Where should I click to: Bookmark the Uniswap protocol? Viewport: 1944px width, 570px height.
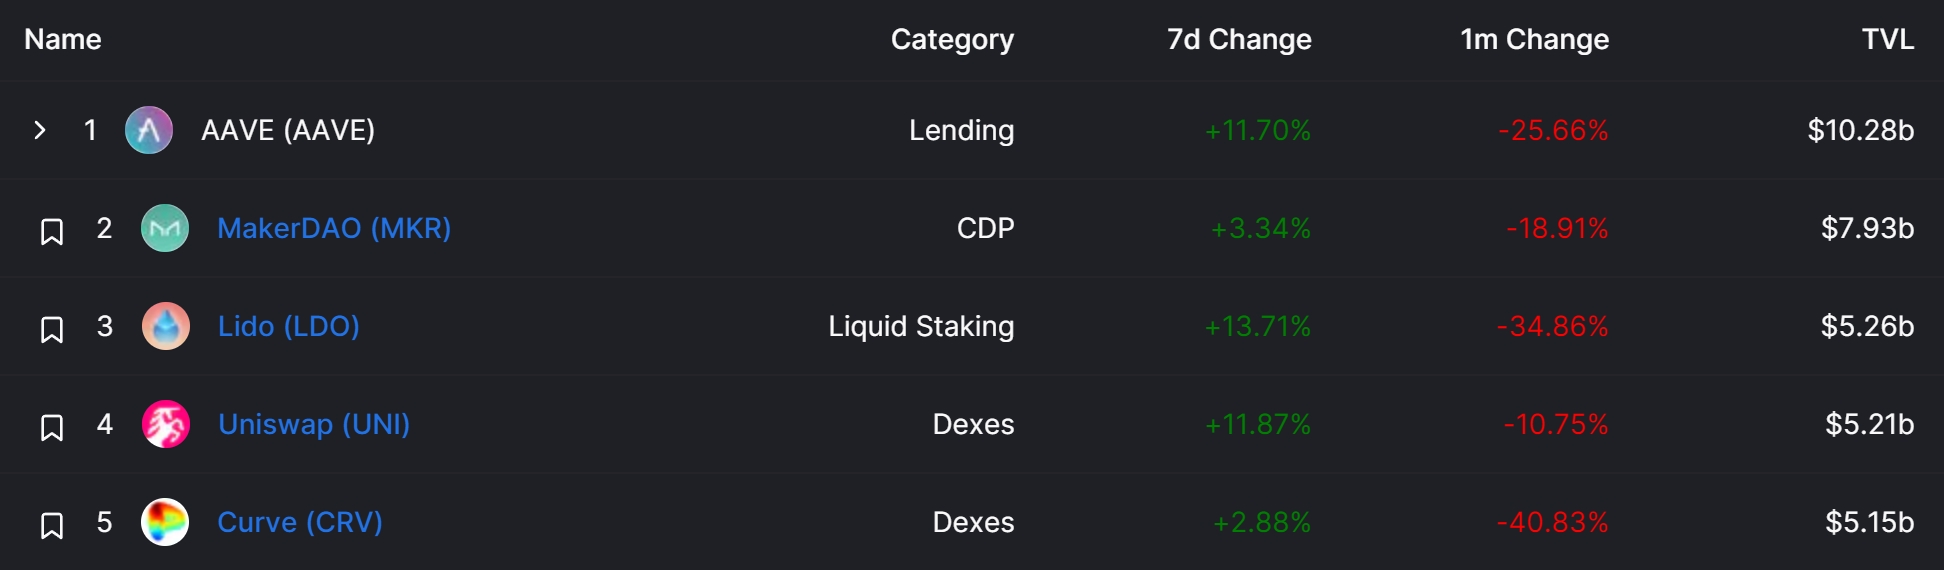click(x=52, y=427)
